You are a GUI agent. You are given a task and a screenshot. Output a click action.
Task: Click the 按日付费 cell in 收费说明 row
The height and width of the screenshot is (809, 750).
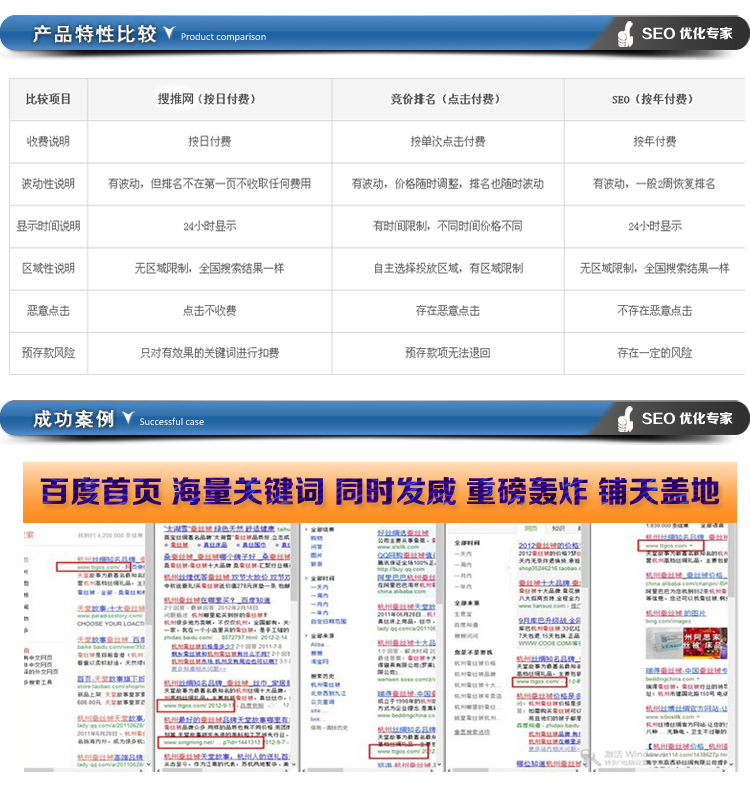point(209,141)
